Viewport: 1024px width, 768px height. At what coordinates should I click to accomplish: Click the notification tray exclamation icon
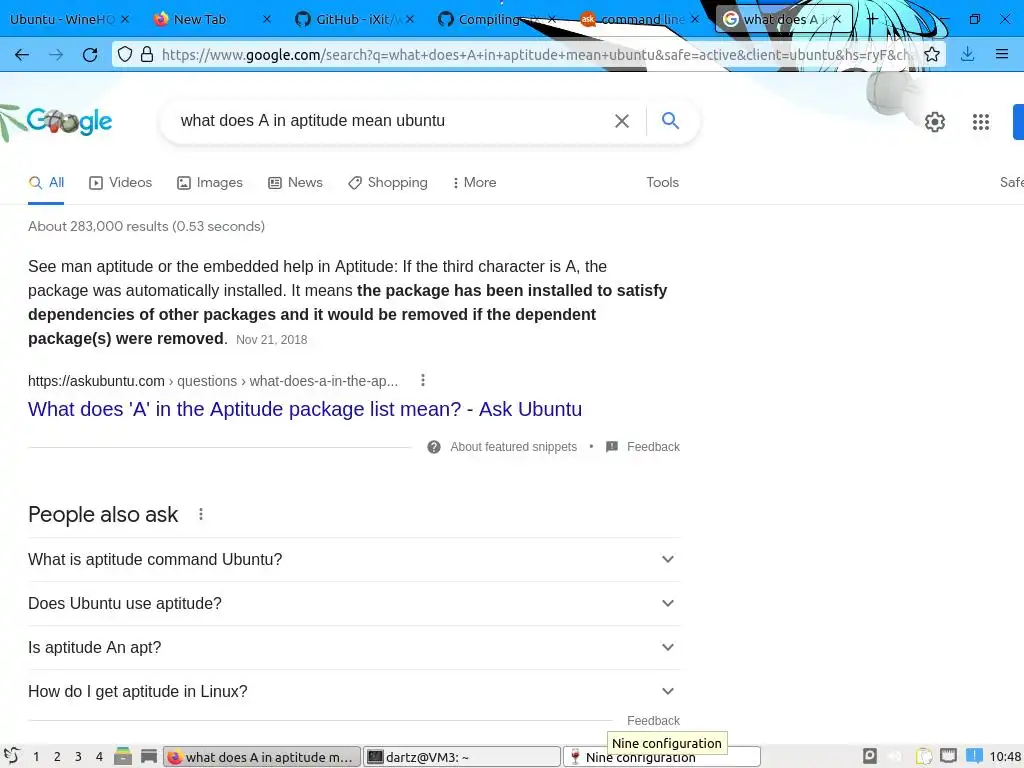coord(974,756)
